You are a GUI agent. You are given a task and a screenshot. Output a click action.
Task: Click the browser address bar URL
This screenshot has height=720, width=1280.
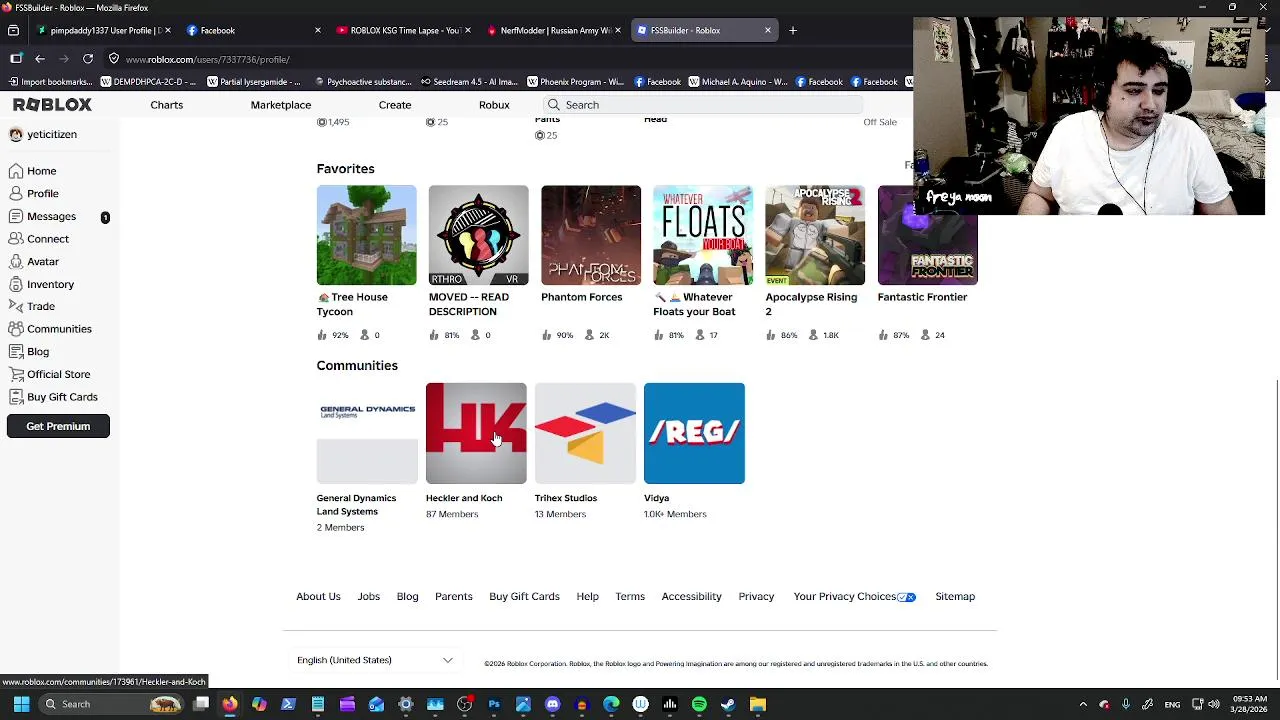coord(207,60)
